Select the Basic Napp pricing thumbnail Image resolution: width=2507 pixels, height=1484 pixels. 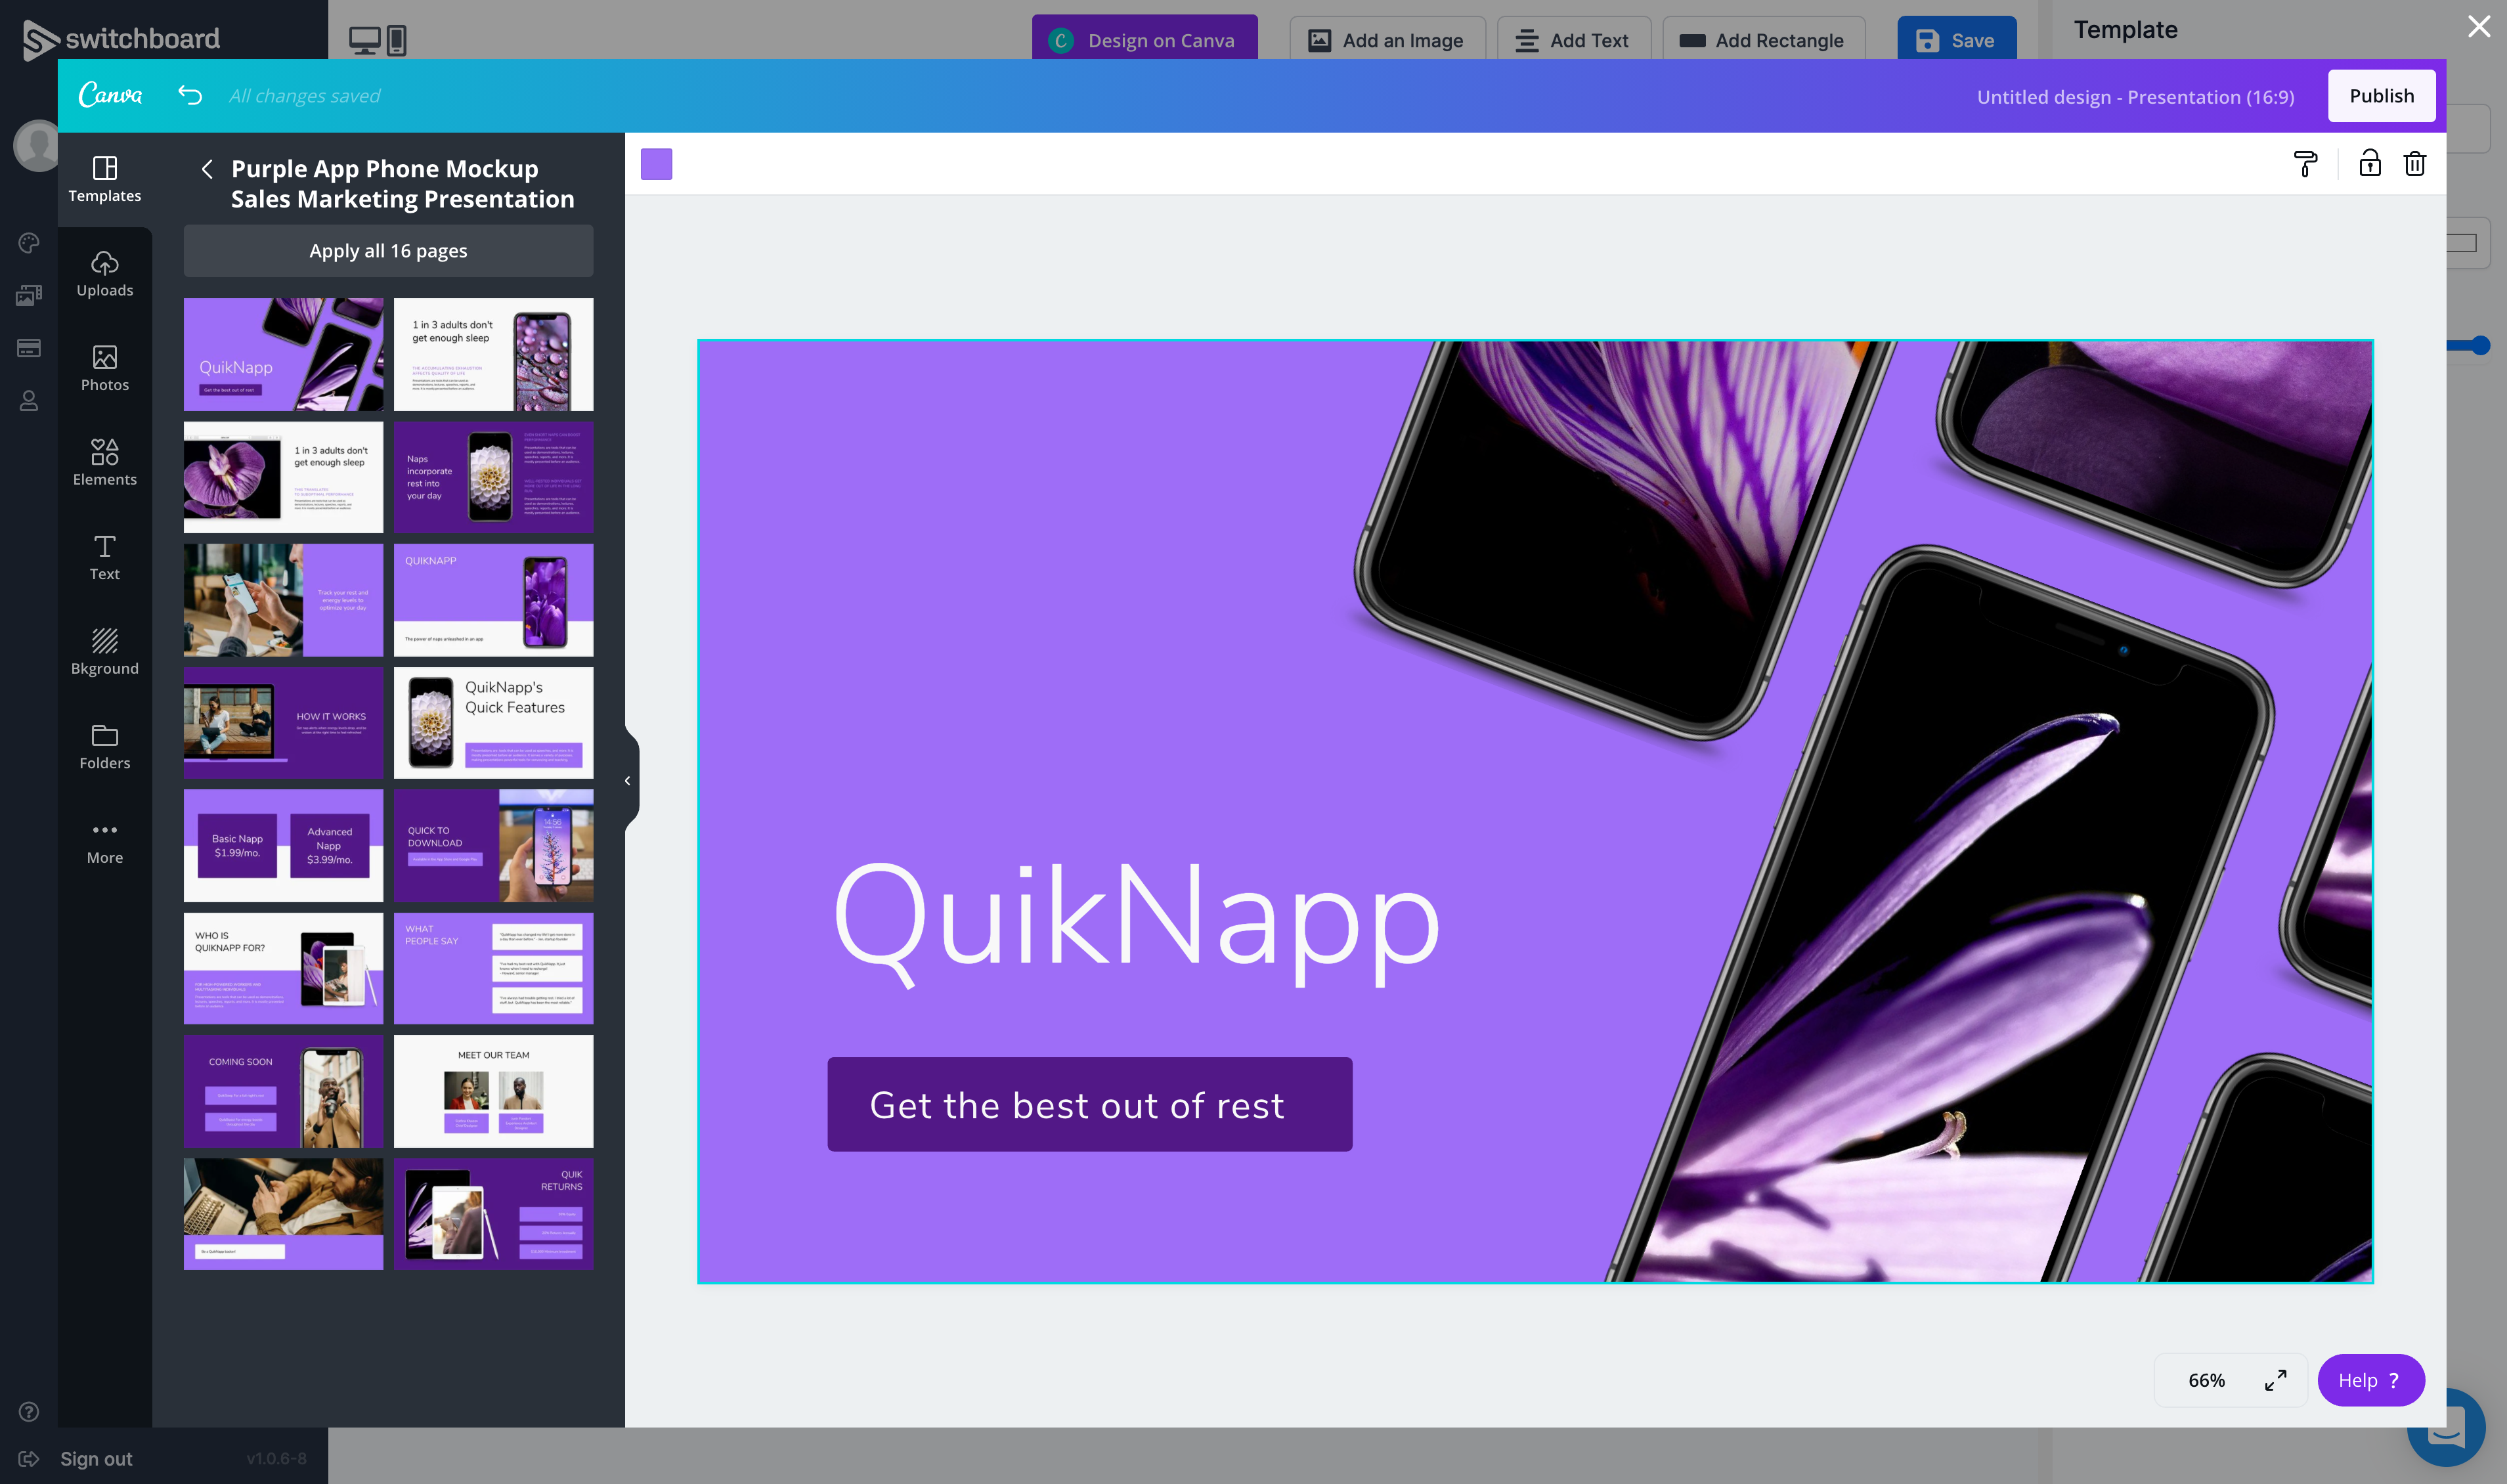pos(283,846)
